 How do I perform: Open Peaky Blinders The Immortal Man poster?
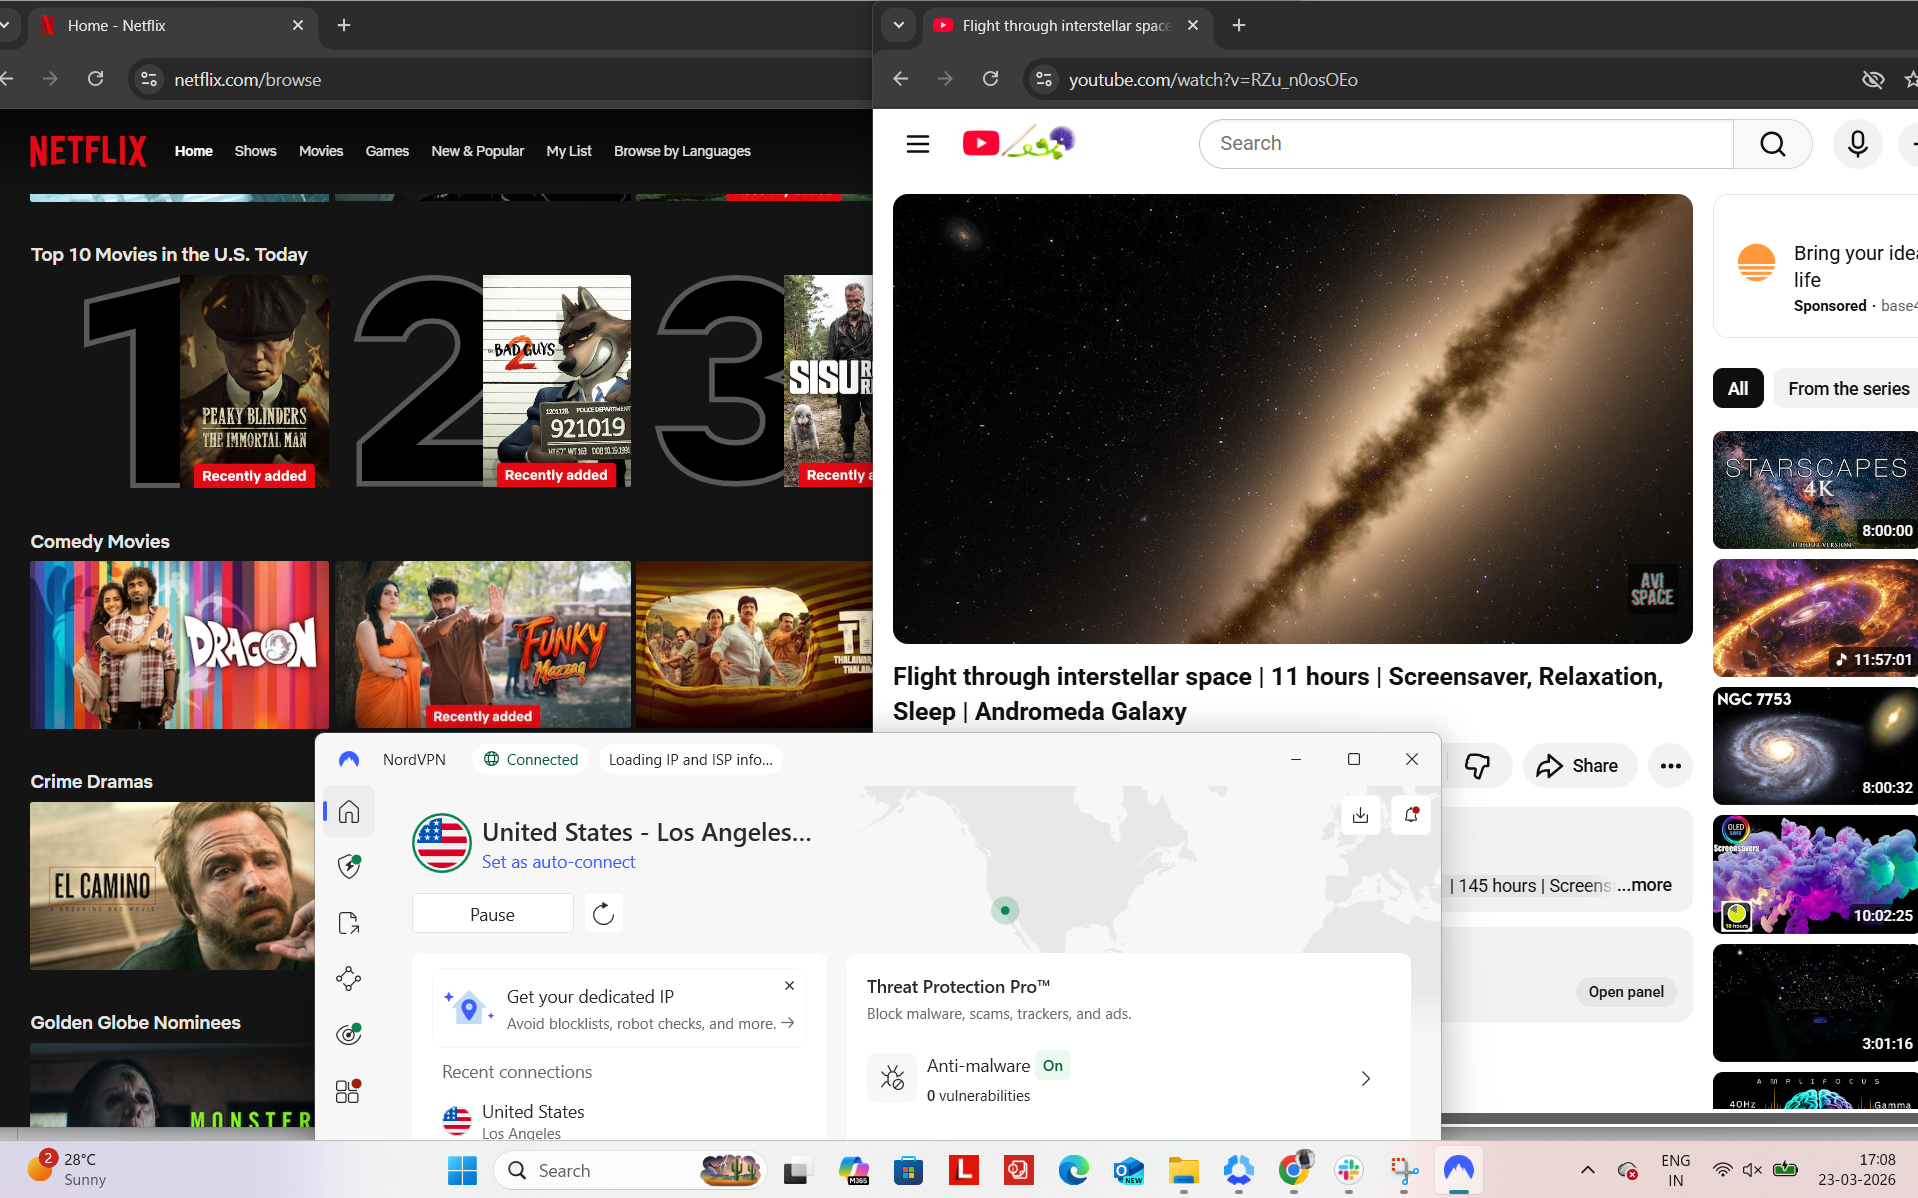click(x=254, y=381)
